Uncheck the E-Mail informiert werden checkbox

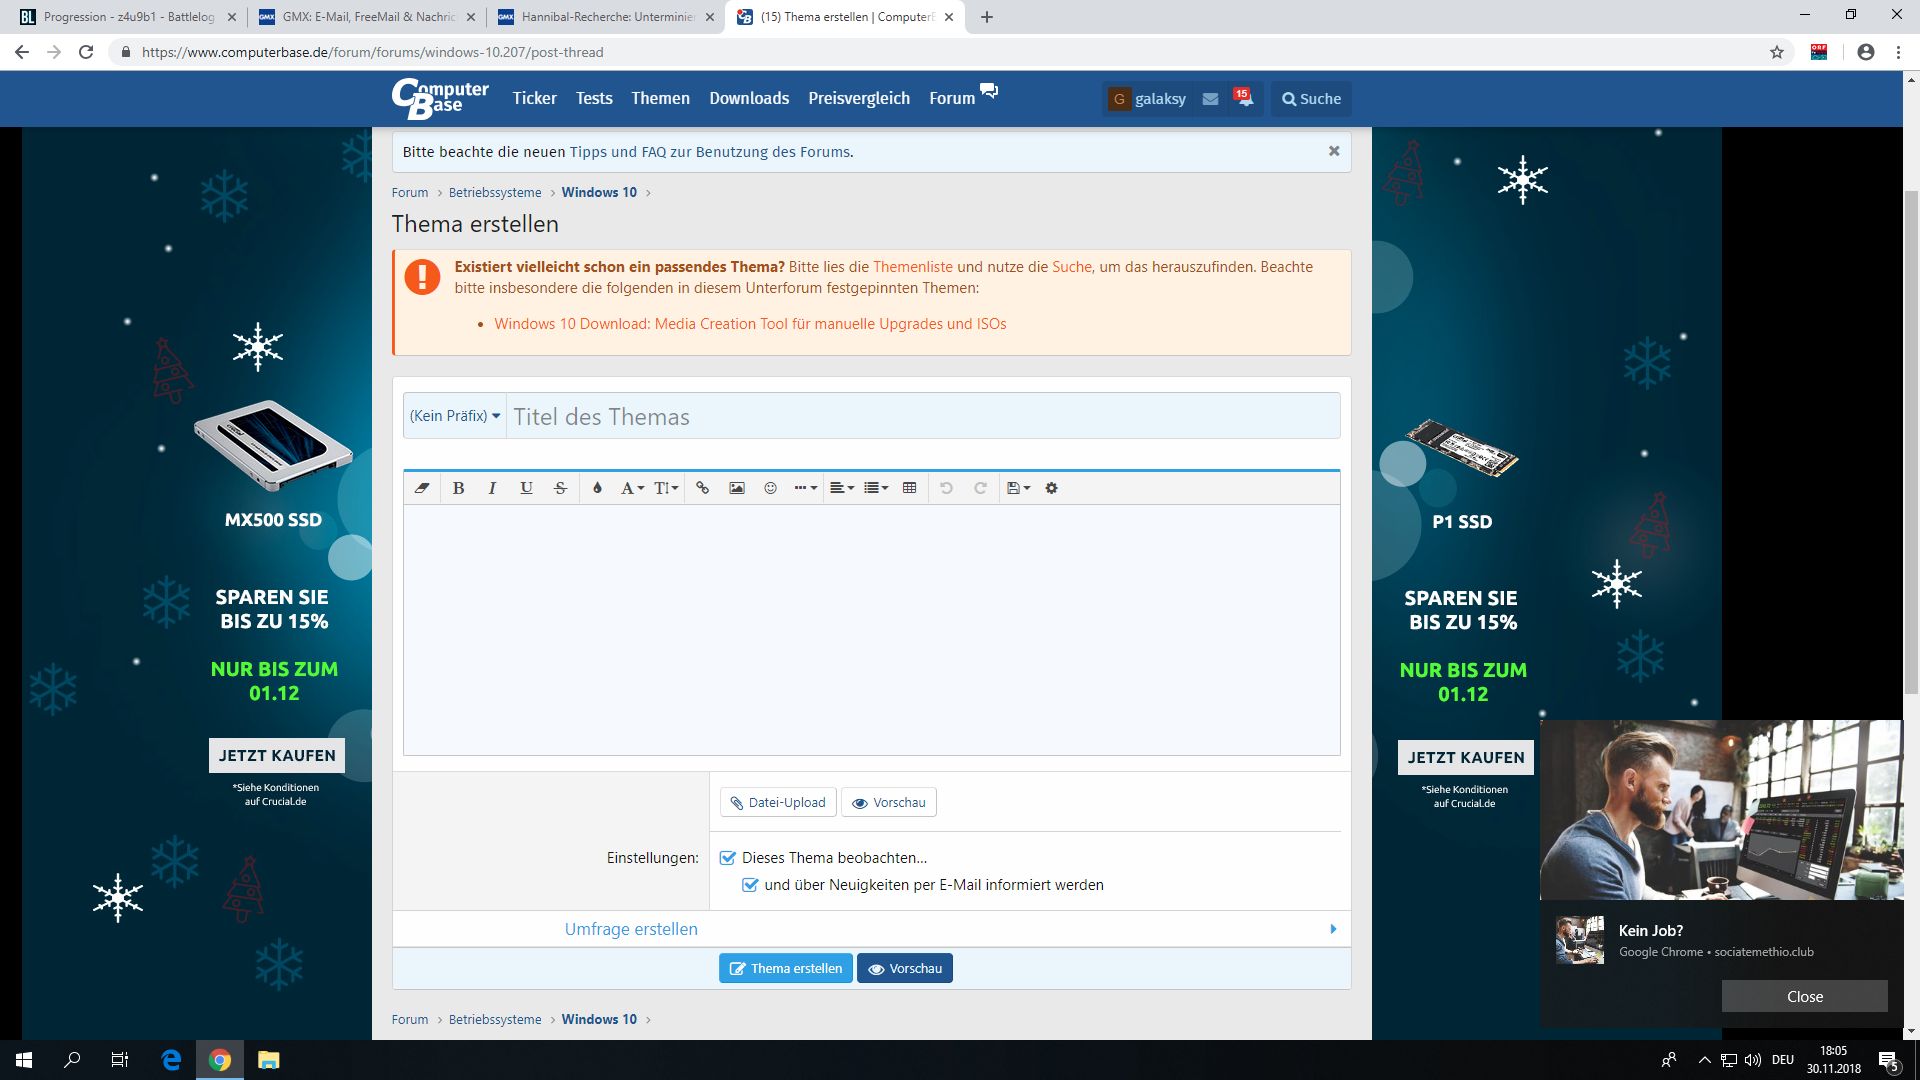click(x=750, y=885)
